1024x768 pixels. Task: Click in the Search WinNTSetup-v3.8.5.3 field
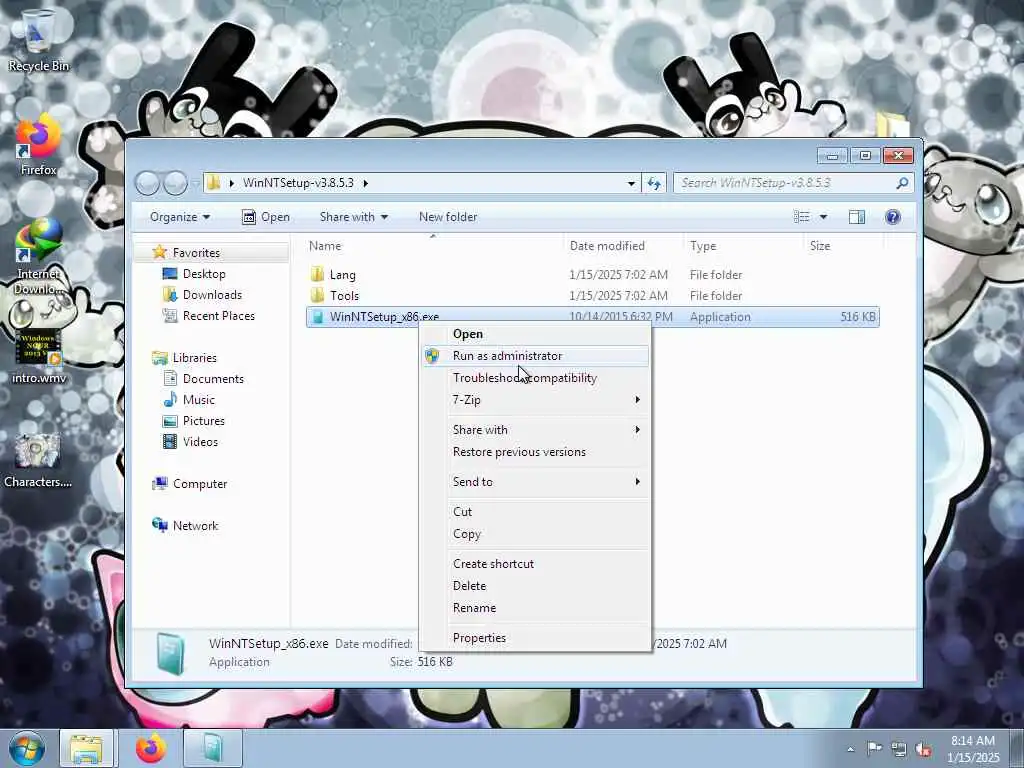pos(784,183)
